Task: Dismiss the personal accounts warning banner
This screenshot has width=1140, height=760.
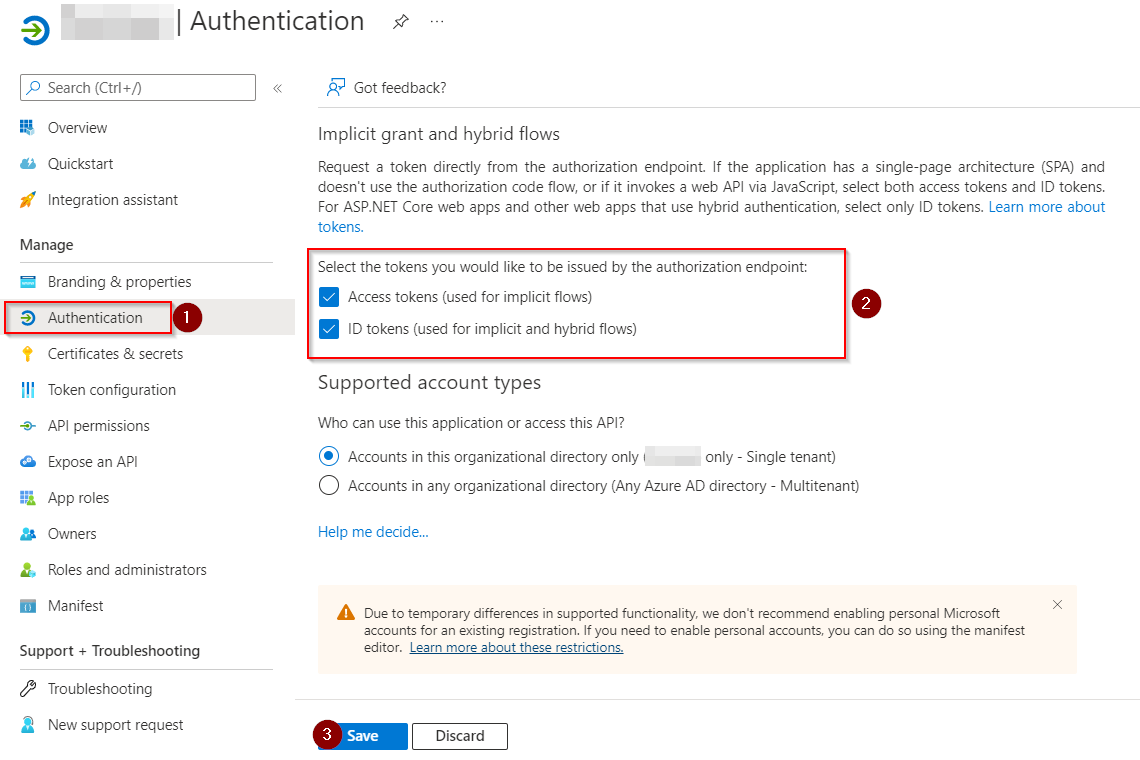Action: (x=1057, y=605)
